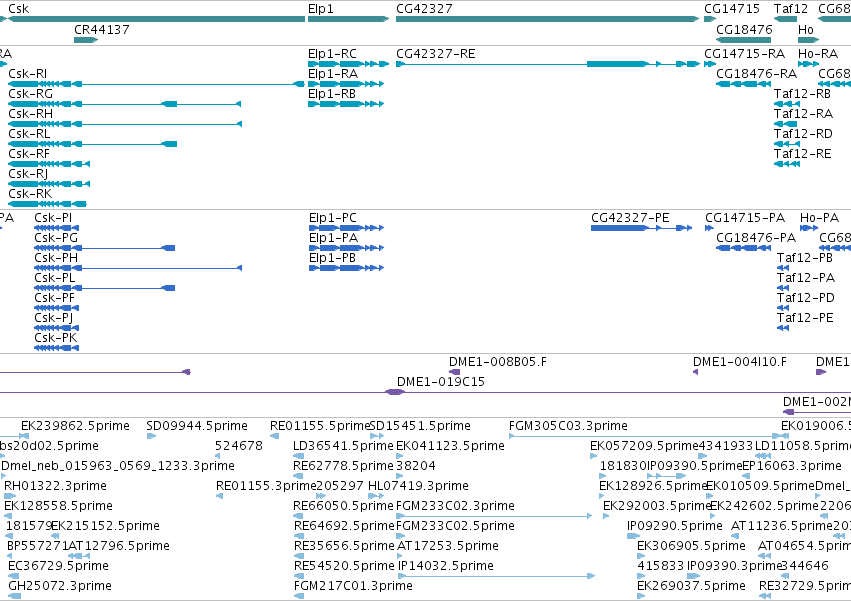851x601 pixels.
Task: Open the Csk-RI transcript label
Action: point(28,74)
